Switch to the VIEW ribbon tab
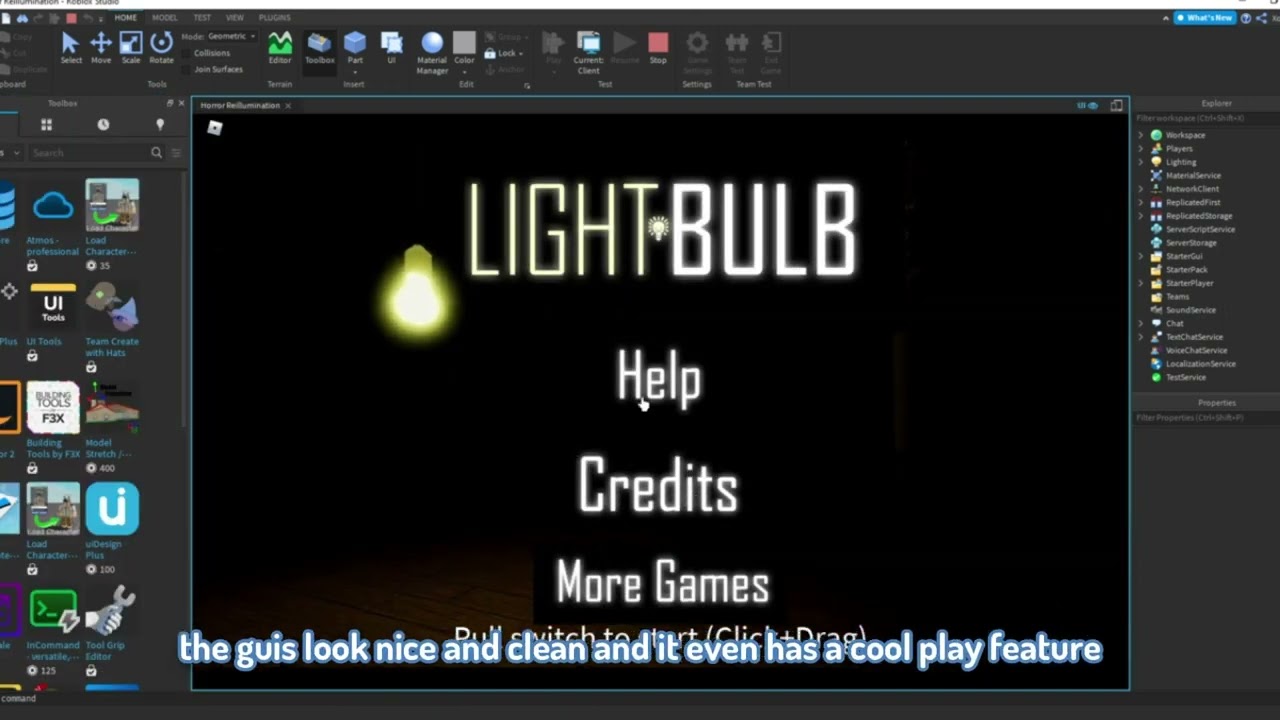Screen dimensions: 1280x720 coord(234,18)
